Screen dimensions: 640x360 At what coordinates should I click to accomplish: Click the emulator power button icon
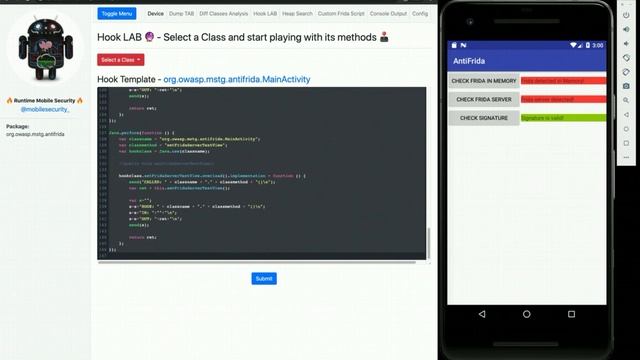[626, 15]
